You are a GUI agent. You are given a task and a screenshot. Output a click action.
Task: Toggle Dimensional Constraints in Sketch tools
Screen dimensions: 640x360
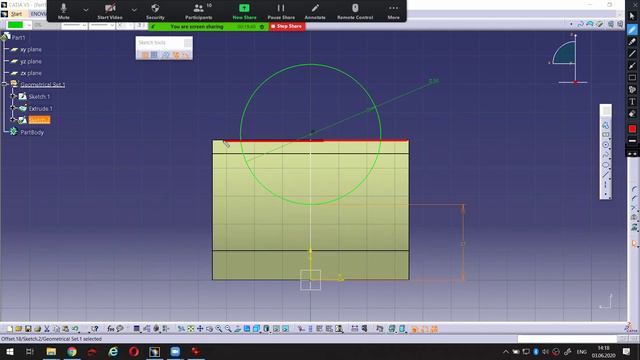tap(186, 55)
